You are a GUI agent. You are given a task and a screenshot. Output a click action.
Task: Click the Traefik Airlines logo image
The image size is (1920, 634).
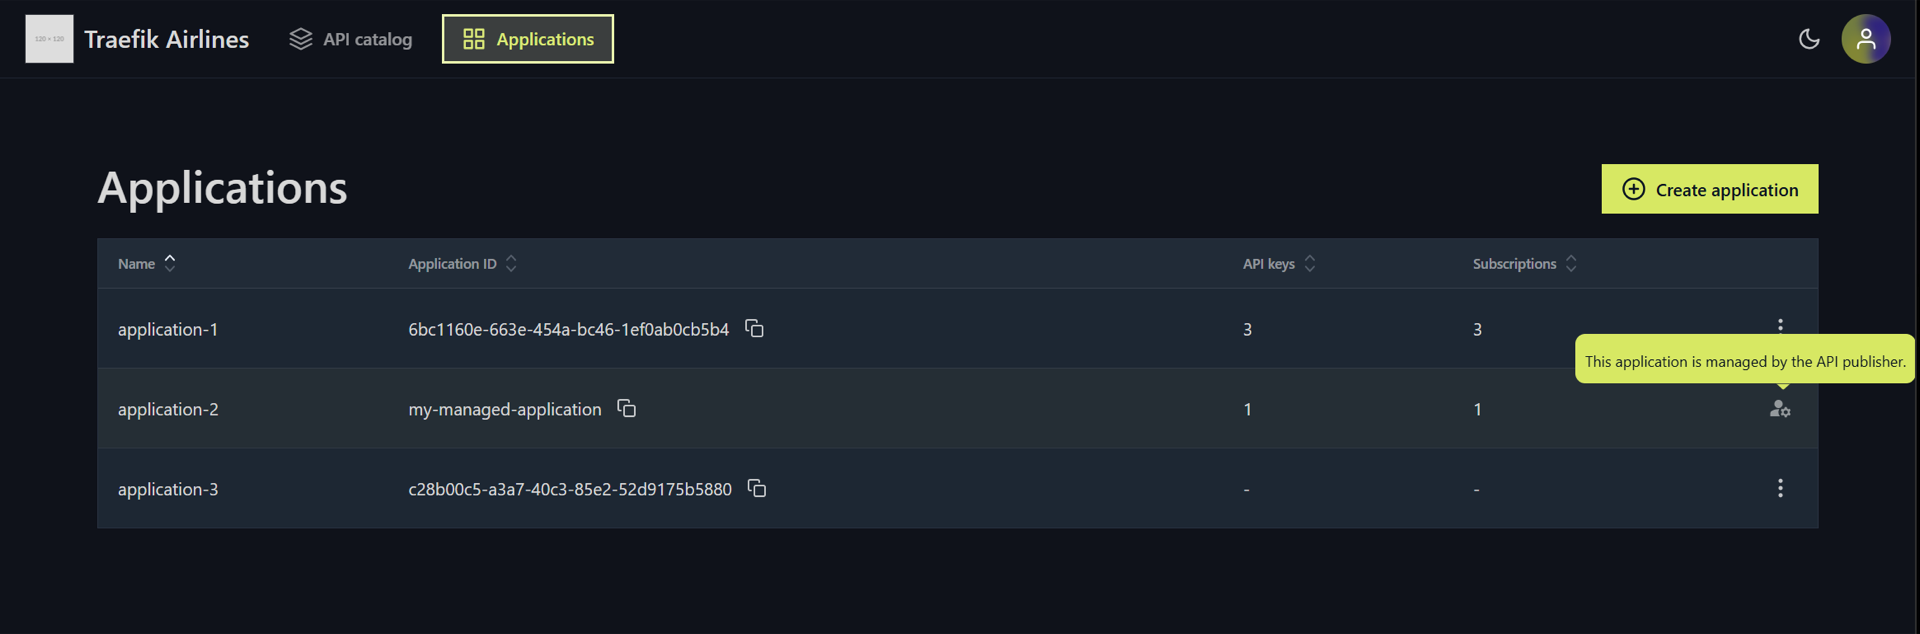[x=49, y=39]
